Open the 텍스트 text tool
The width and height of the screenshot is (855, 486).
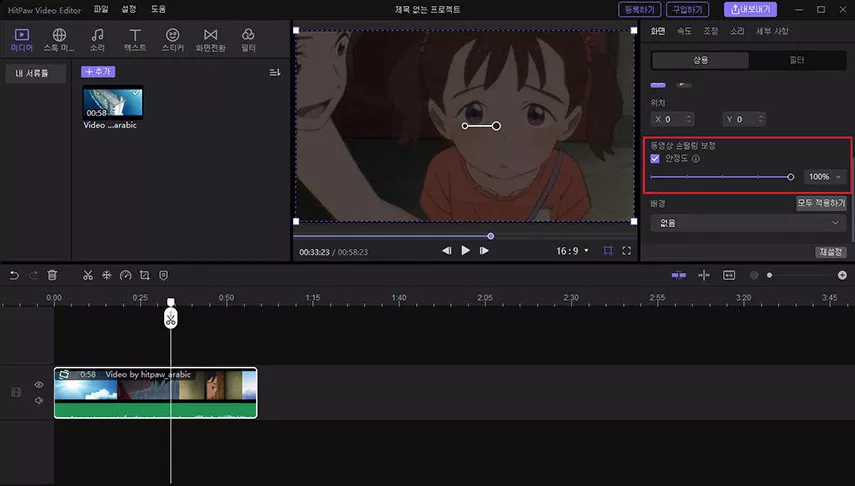click(x=135, y=40)
